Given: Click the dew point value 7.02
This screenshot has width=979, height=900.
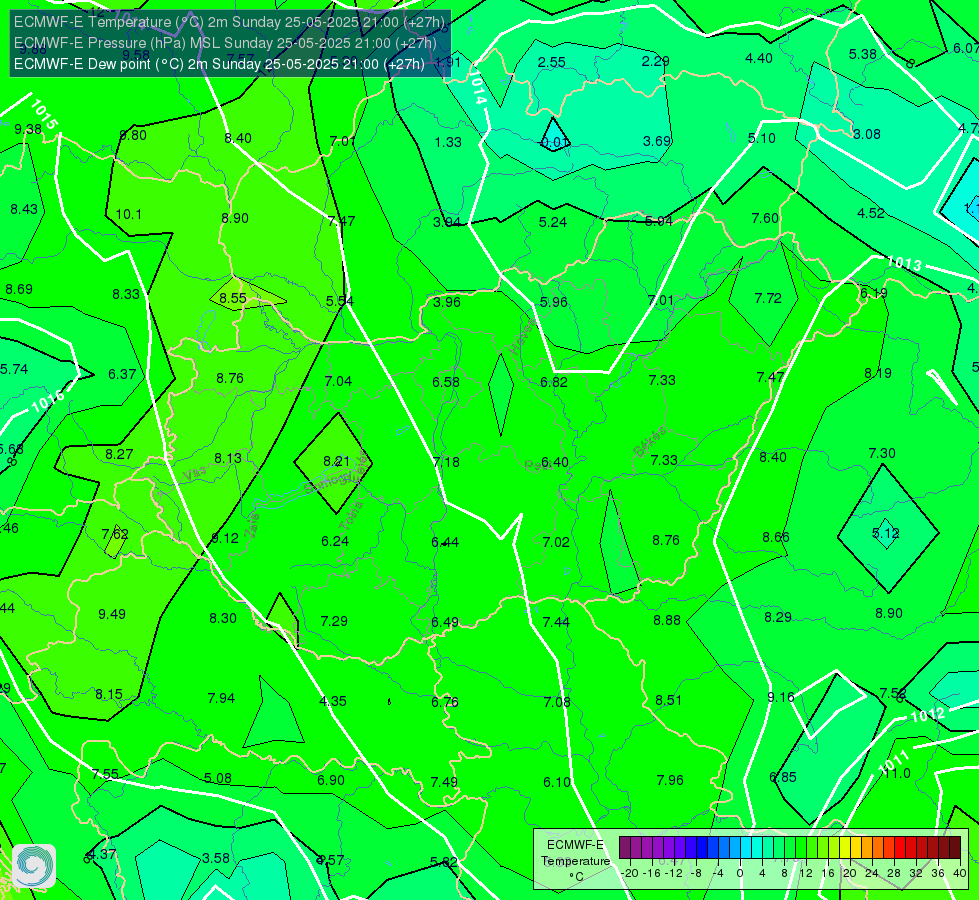Looking at the screenshot, I should [x=556, y=542].
